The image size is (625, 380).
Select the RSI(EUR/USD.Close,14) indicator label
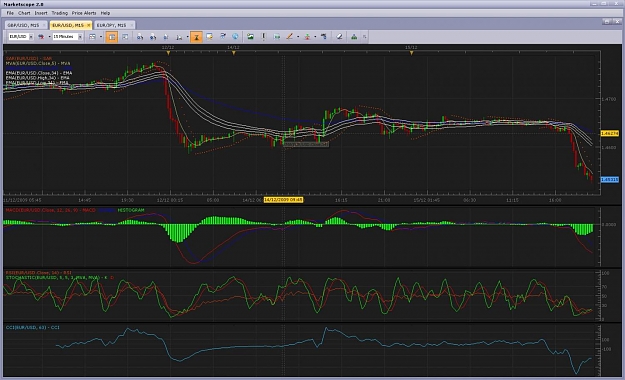coord(38,273)
